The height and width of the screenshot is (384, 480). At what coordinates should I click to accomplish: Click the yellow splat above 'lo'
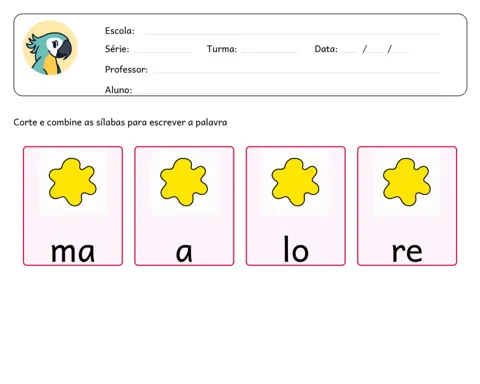[x=295, y=182]
